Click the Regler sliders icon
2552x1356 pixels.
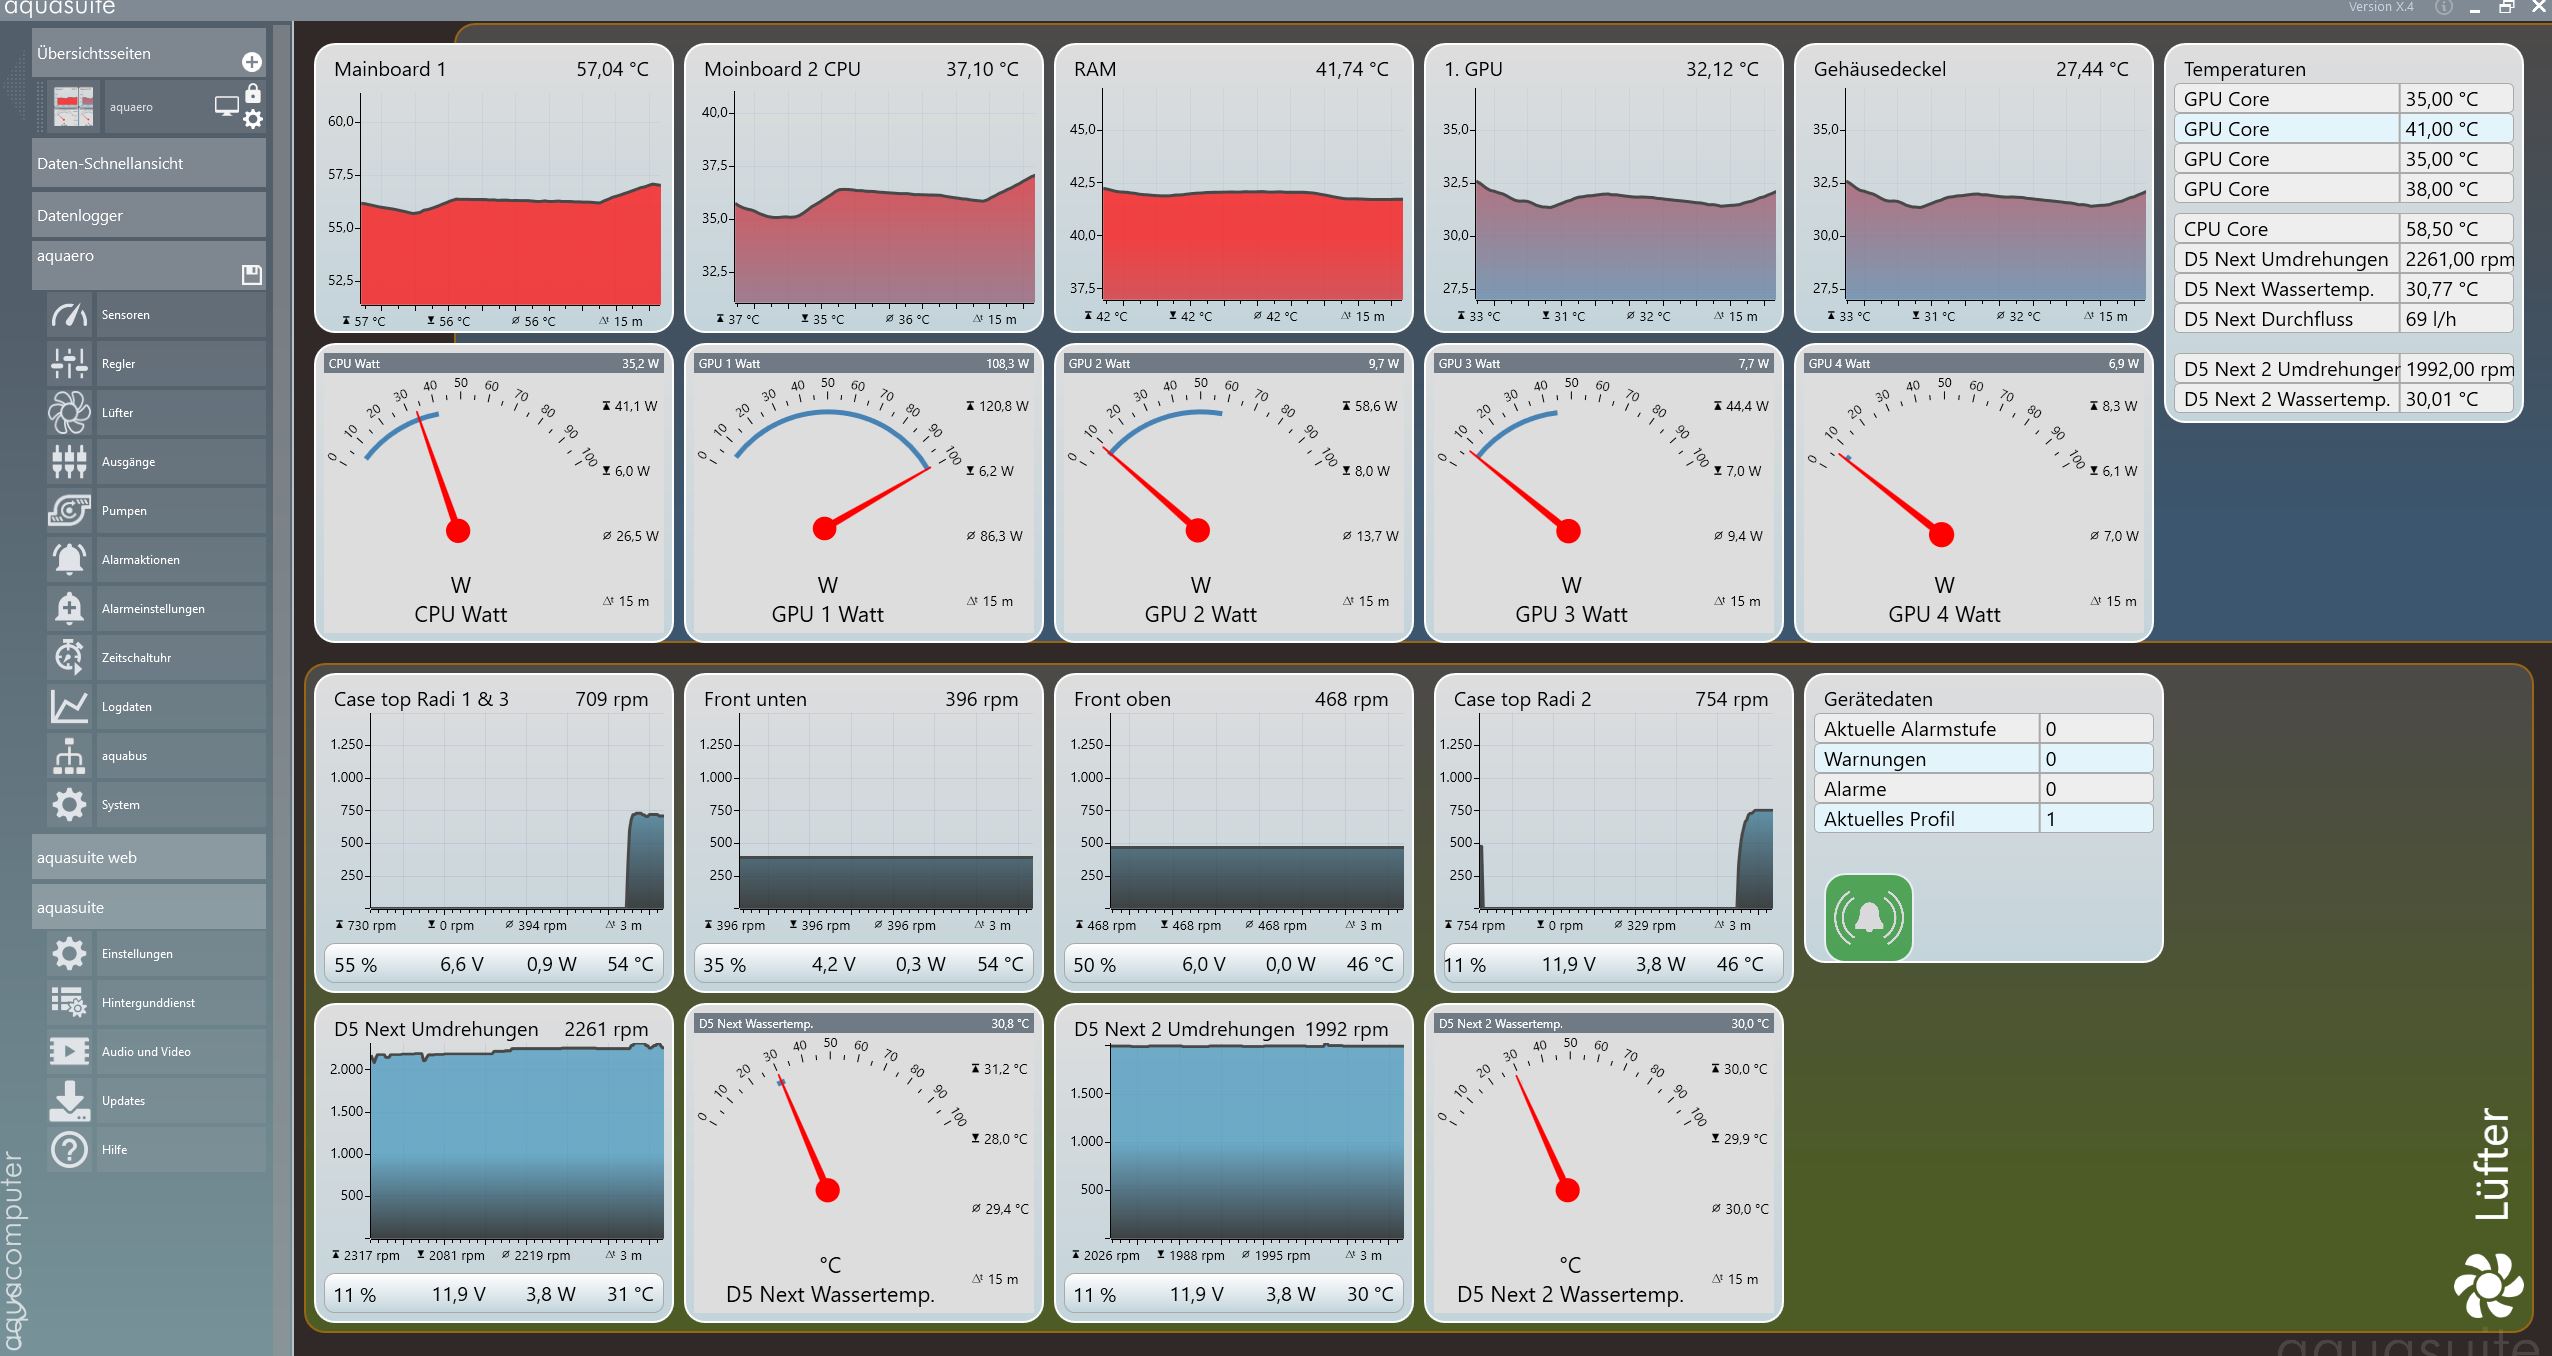pos(69,364)
